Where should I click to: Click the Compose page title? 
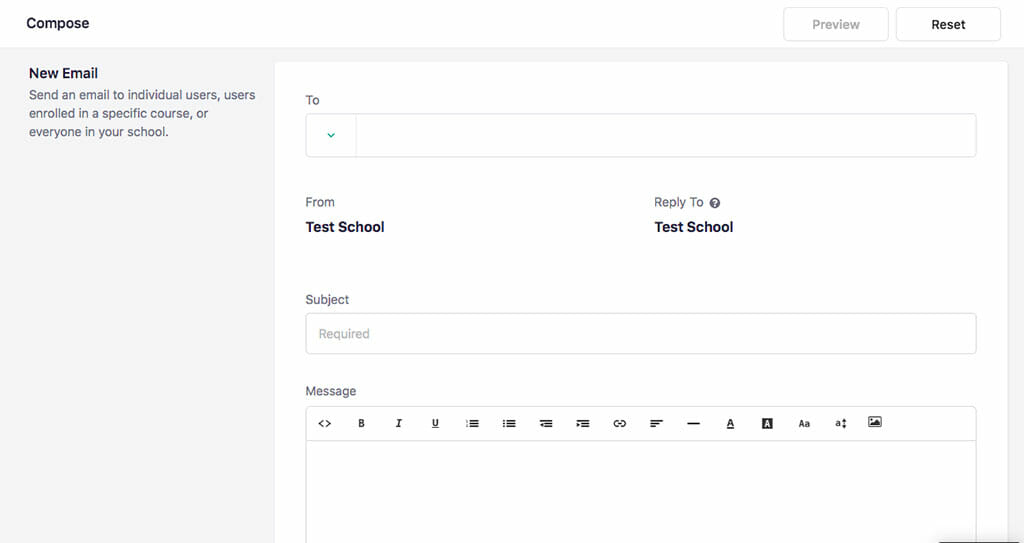[57, 24]
